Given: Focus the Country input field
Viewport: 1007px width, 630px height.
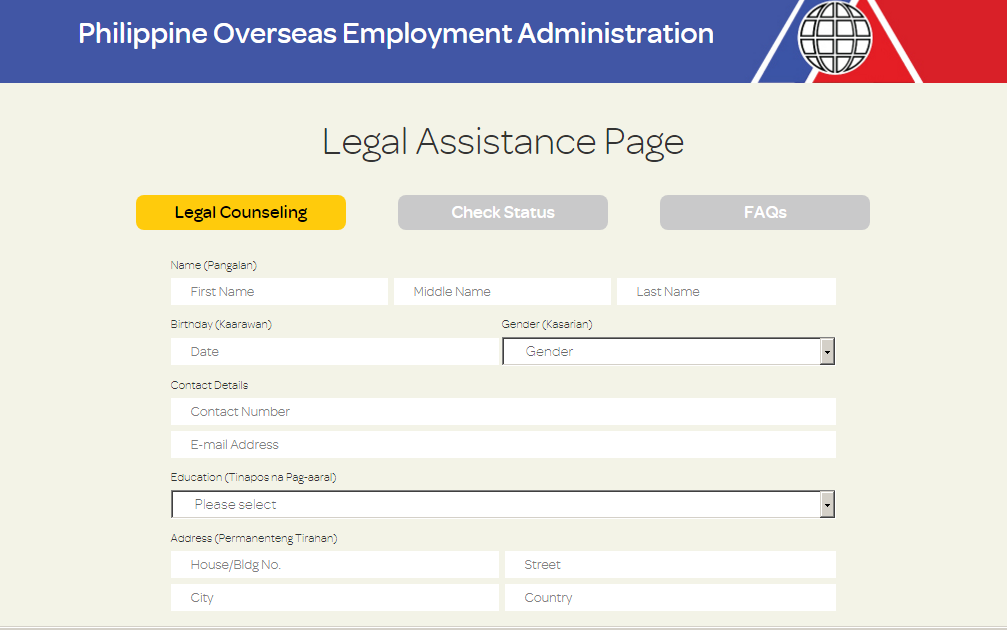Looking at the screenshot, I should [670, 597].
